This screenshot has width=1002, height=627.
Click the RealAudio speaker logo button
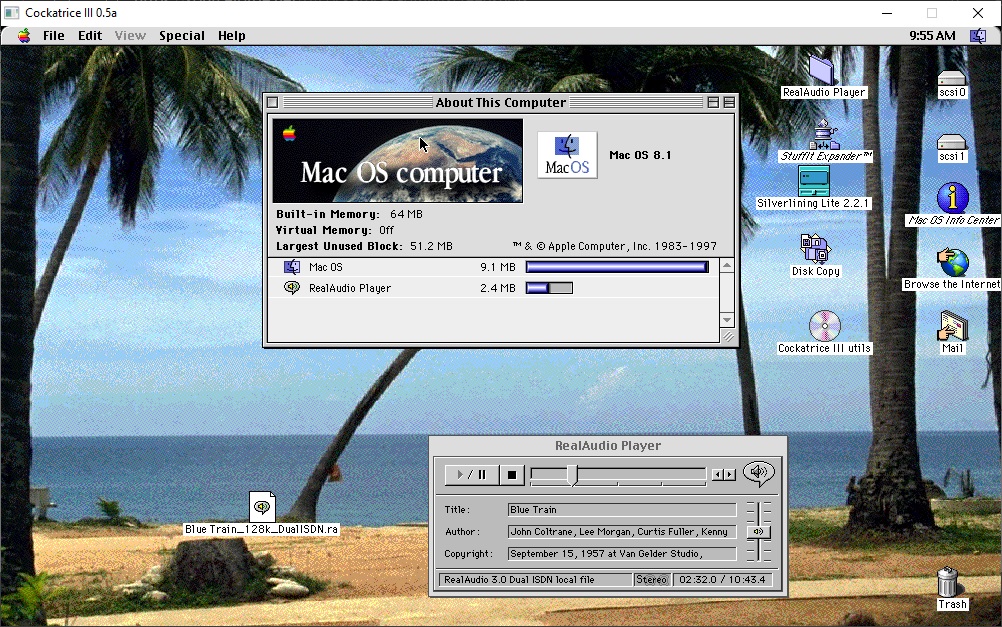coord(759,473)
